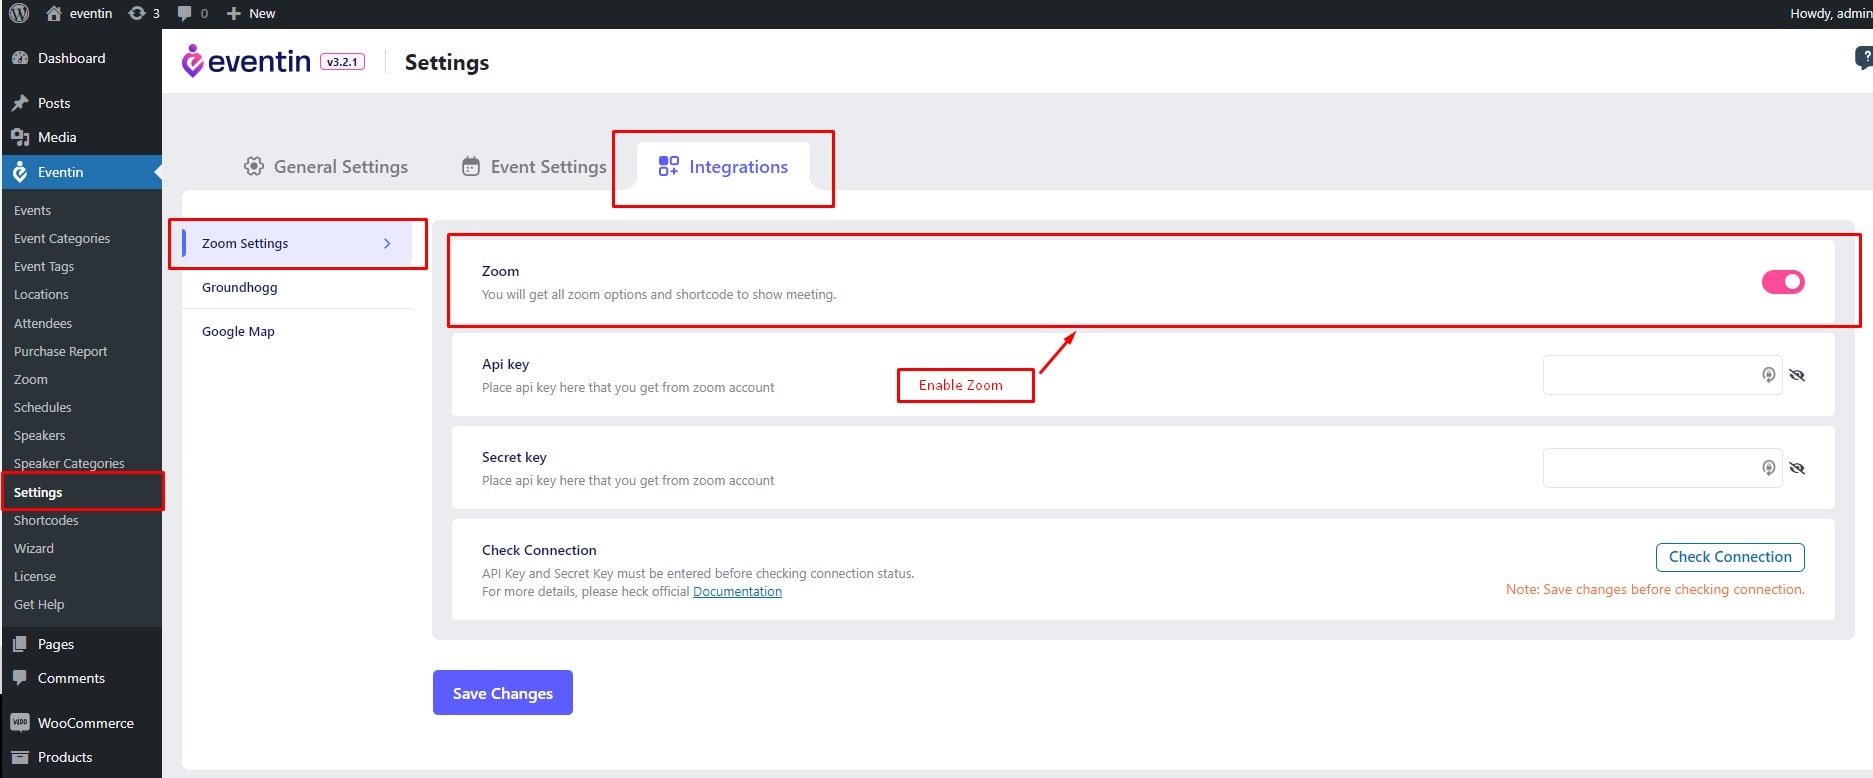Open the comments bubble icon in admin bar
Image resolution: width=1873 pixels, height=778 pixels.
pos(185,13)
